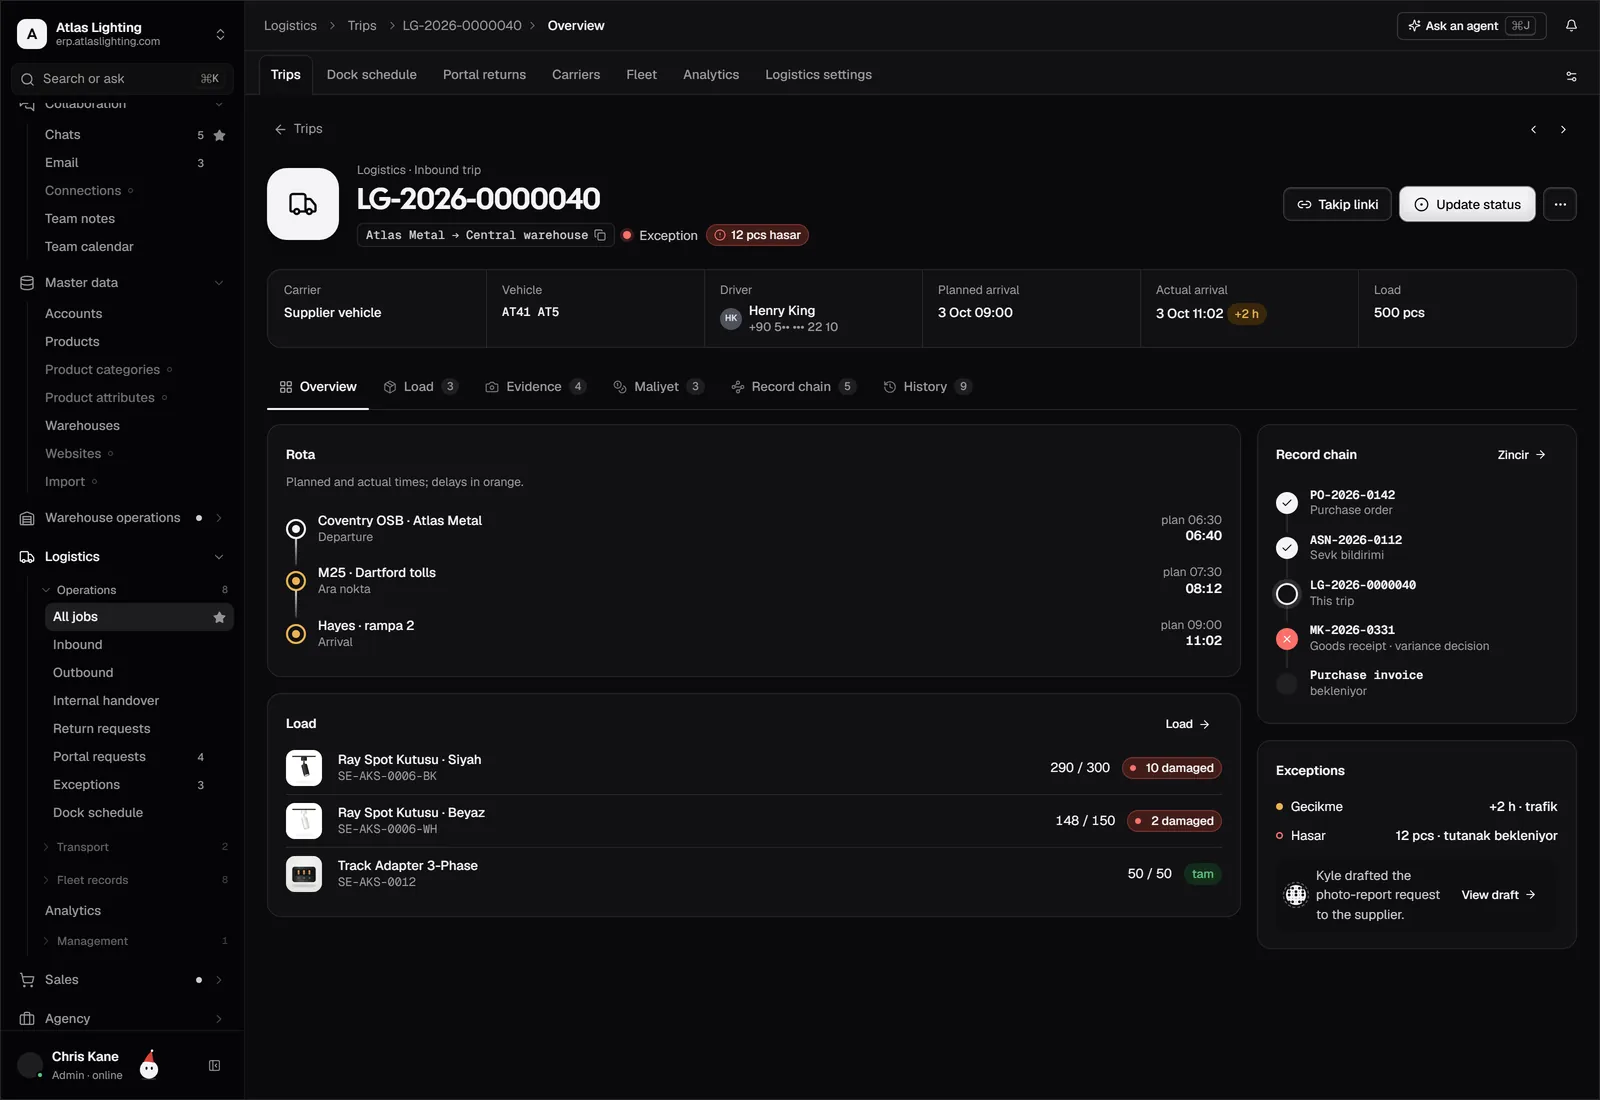Click the Update status button
The height and width of the screenshot is (1100, 1600).
coord(1467,204)
